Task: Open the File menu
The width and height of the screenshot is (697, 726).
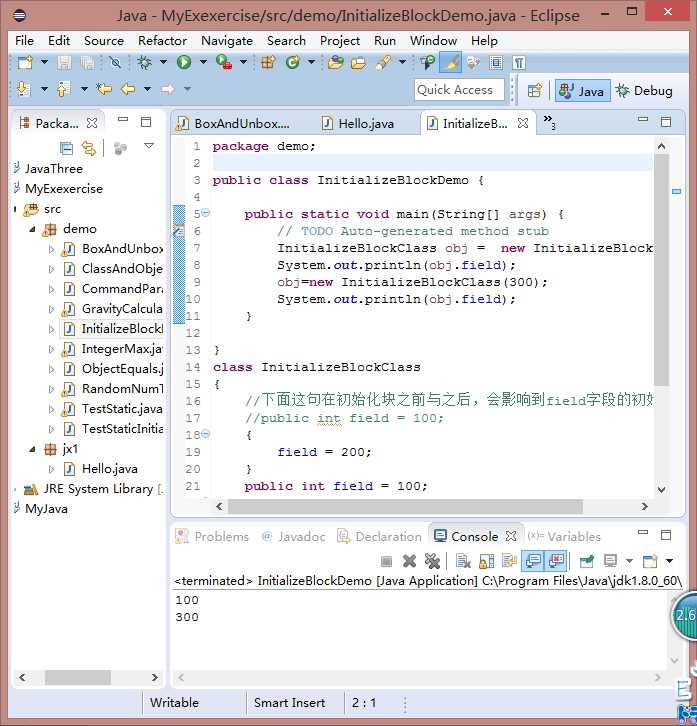Action: (24, 41)
